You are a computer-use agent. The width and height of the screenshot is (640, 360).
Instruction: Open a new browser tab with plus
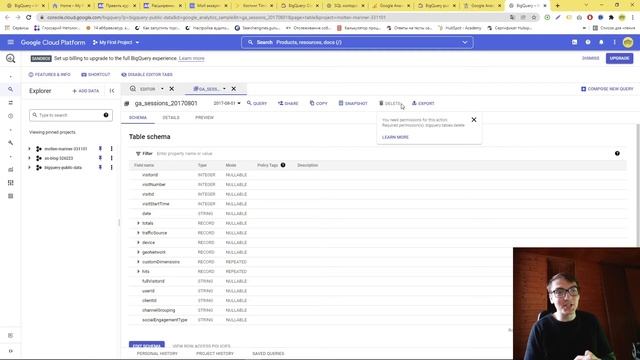click(x=558, y=5)
